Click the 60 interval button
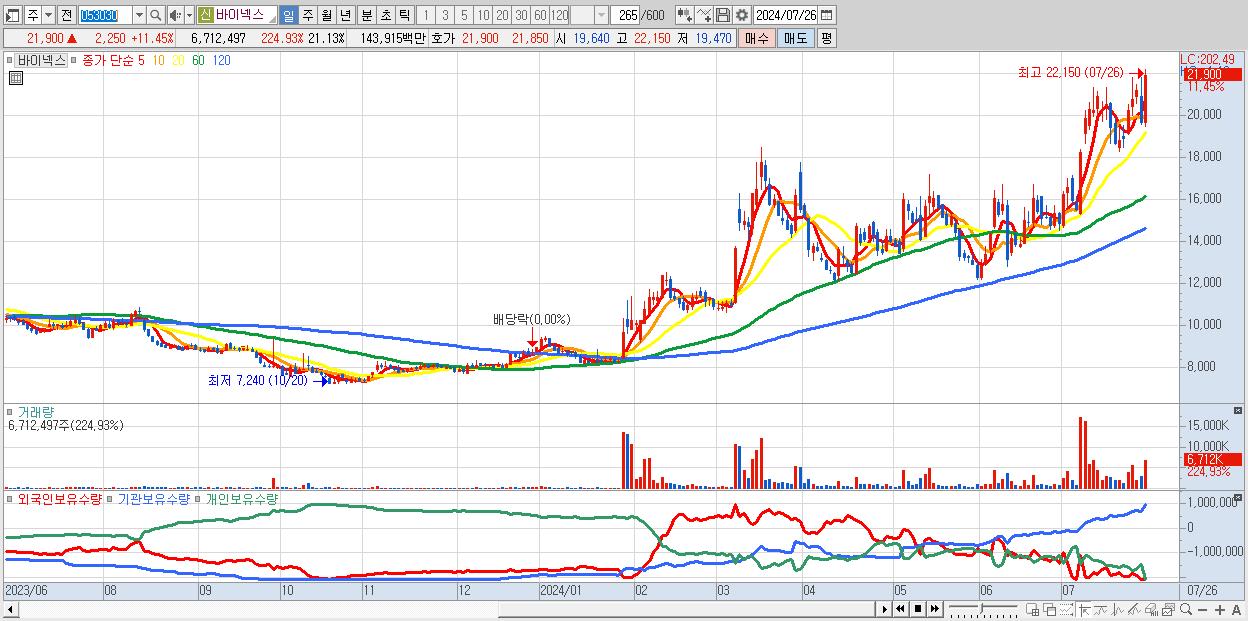The height and width of the screenshot is (621, 1248). pyautogui.click(x=540, y=15)
